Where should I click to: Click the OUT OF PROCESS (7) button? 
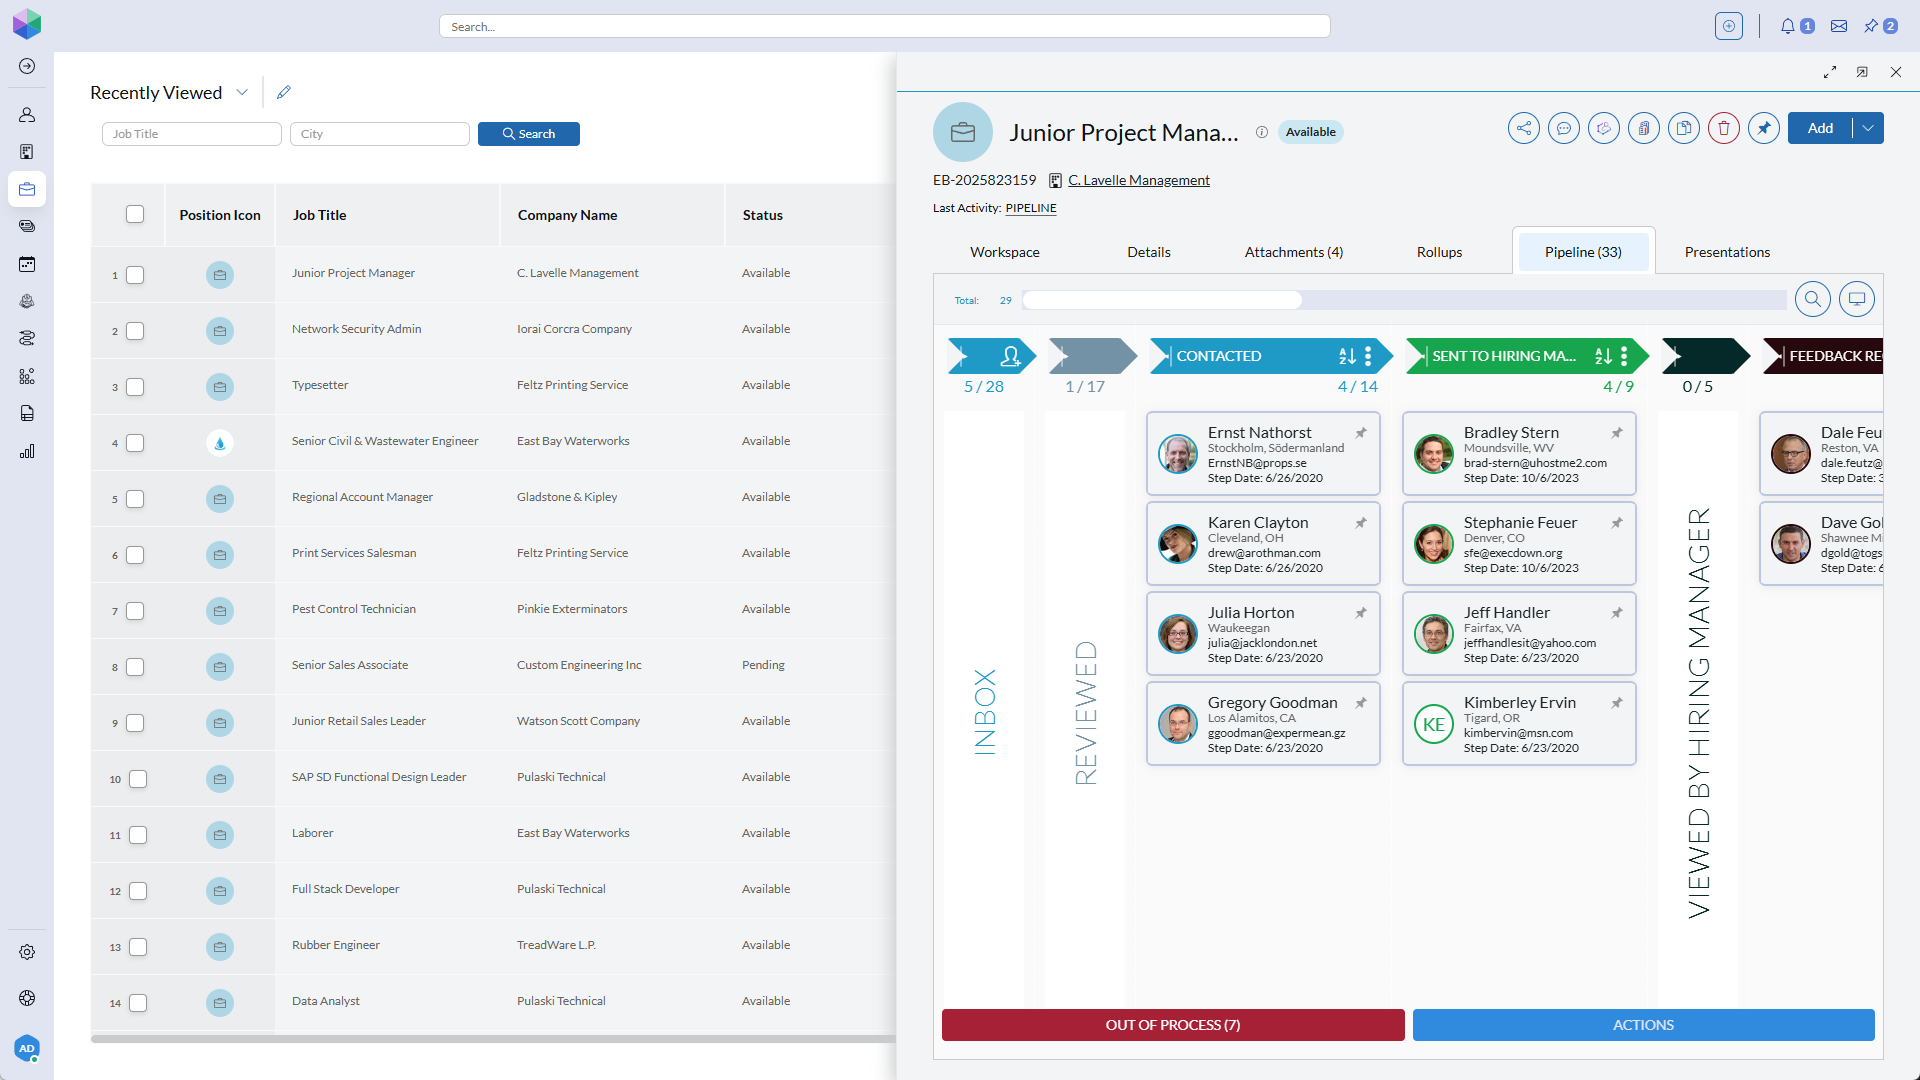click(1172, 1024)
